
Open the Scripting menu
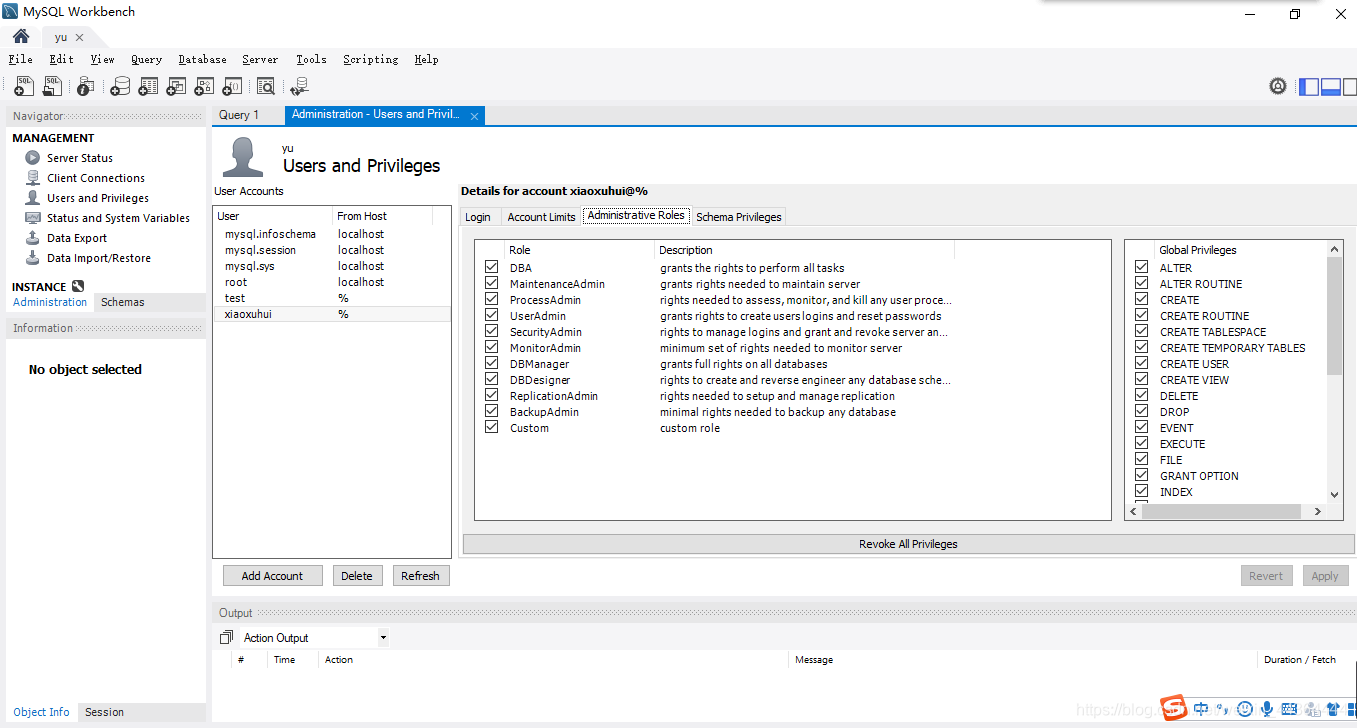371,59
